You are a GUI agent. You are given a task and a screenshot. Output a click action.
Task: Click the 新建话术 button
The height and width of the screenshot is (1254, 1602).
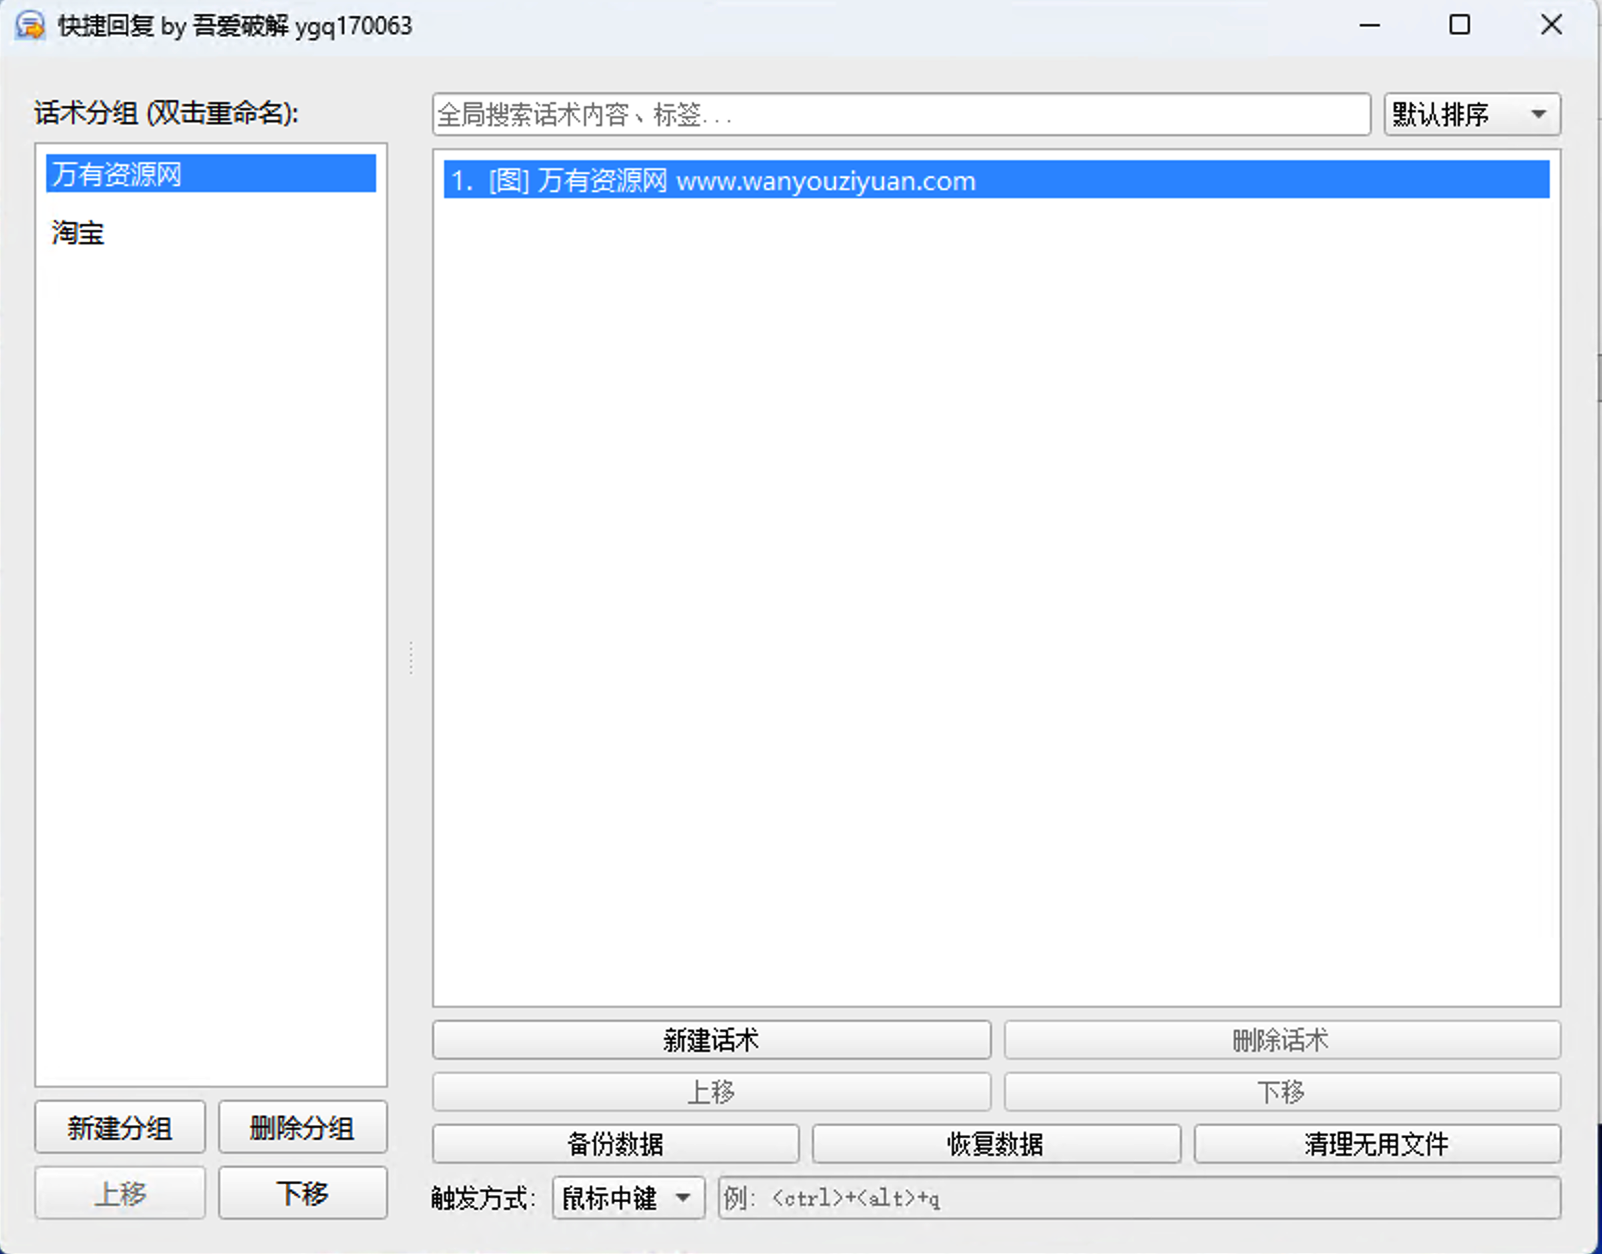711,1040
